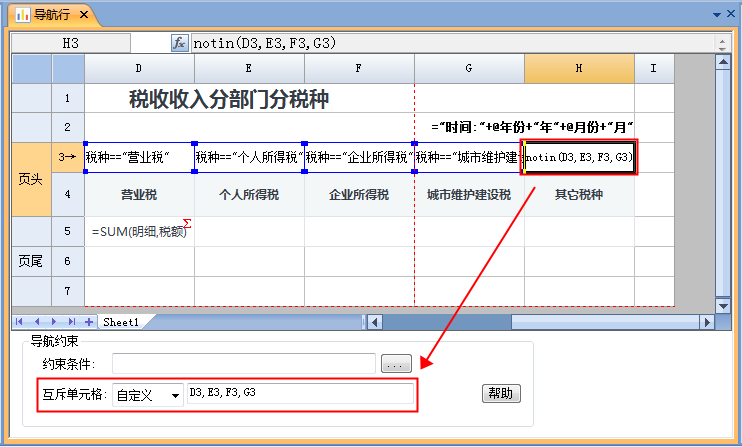Click the cell name box showing H3
Image resolution: width=742 pixels, height=447 pixels.
70,43
